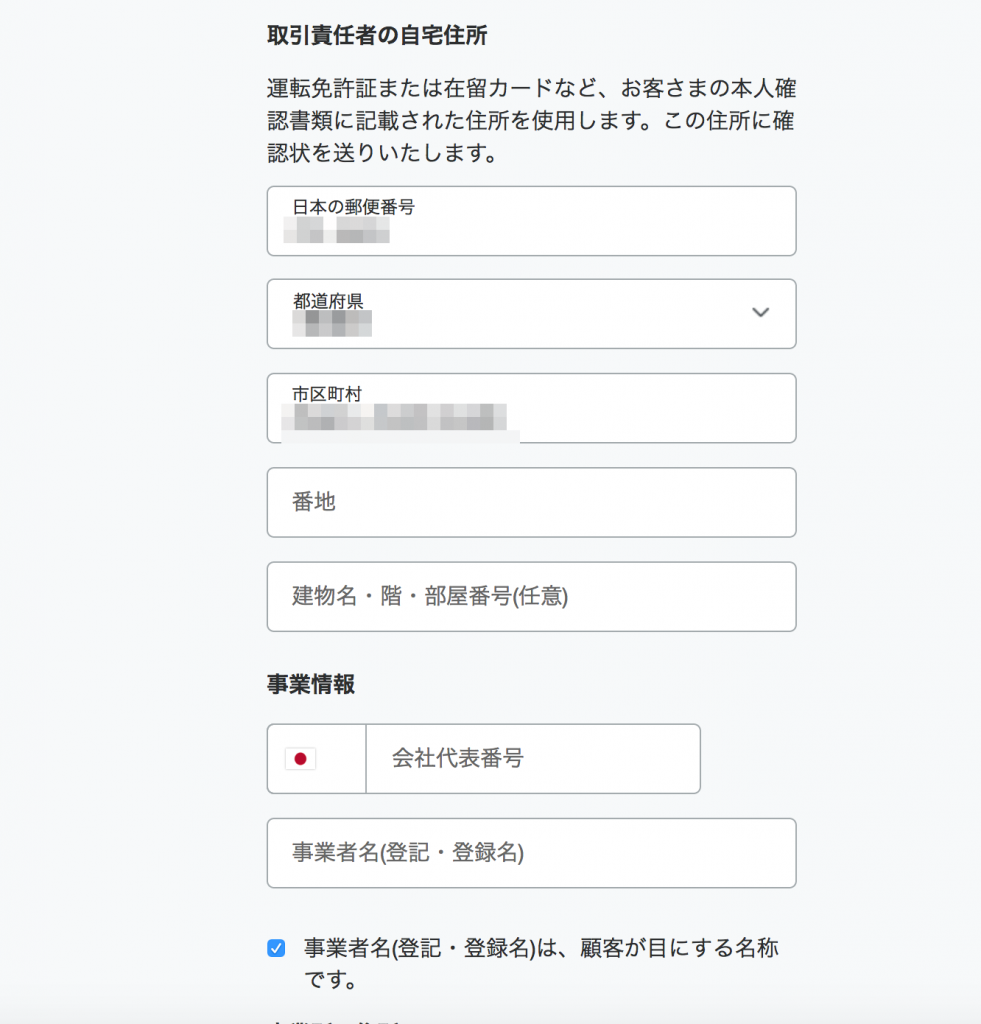
Task: Click the 日本の郵便番号 floating label
Action: tap(353, 207)
